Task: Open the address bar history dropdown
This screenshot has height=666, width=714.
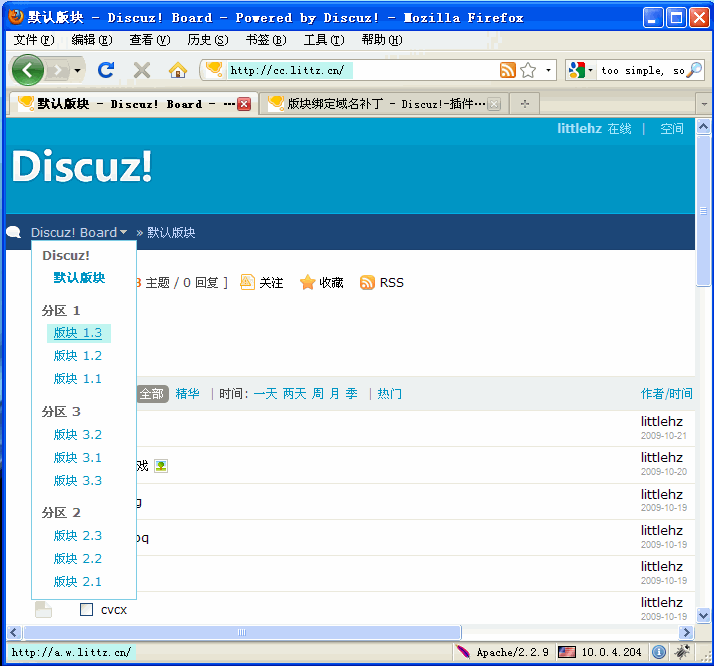Action: tap(548, 70)
